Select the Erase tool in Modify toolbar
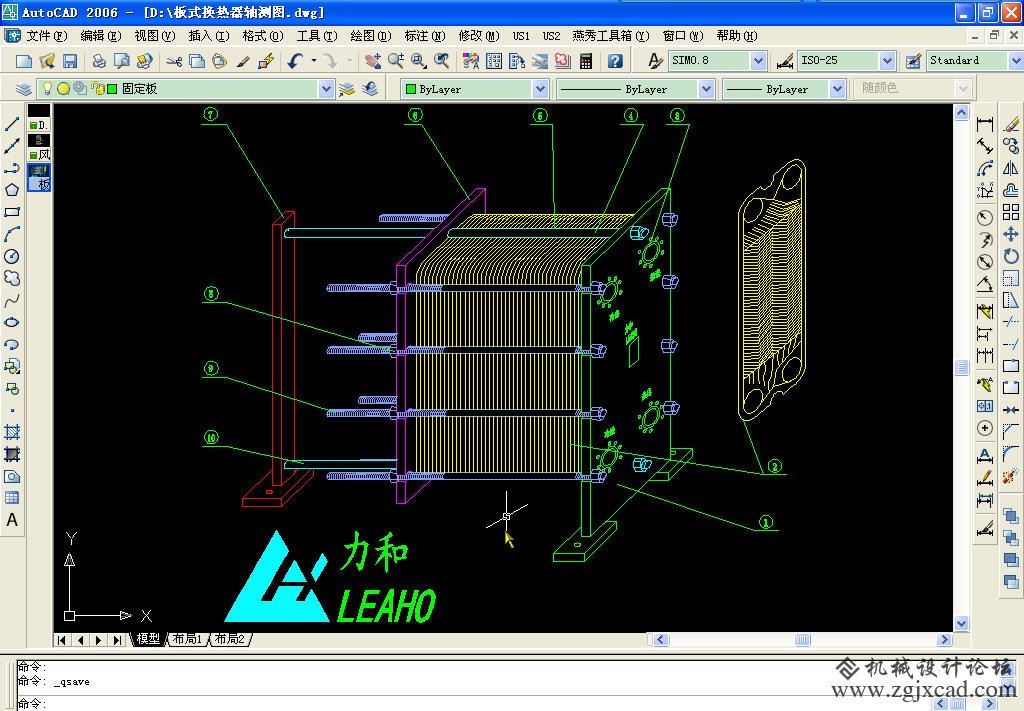 point(1011,124)
